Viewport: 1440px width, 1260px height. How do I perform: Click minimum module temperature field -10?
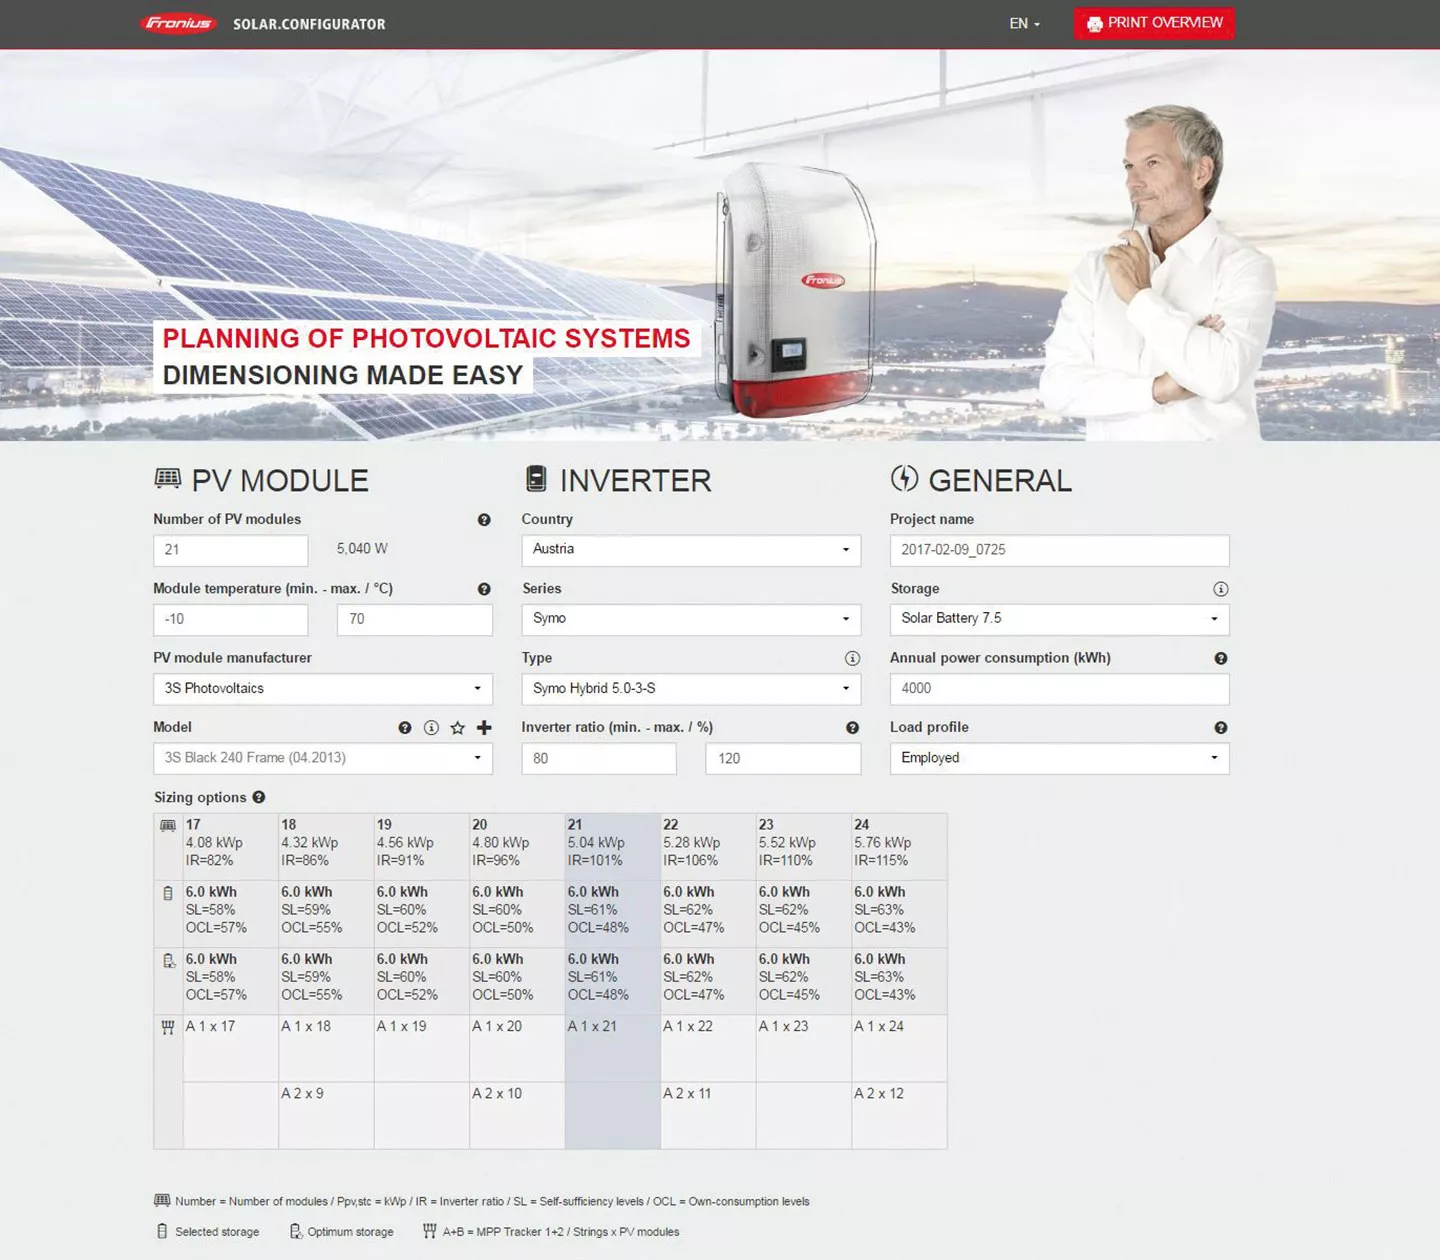pos(231,619)
